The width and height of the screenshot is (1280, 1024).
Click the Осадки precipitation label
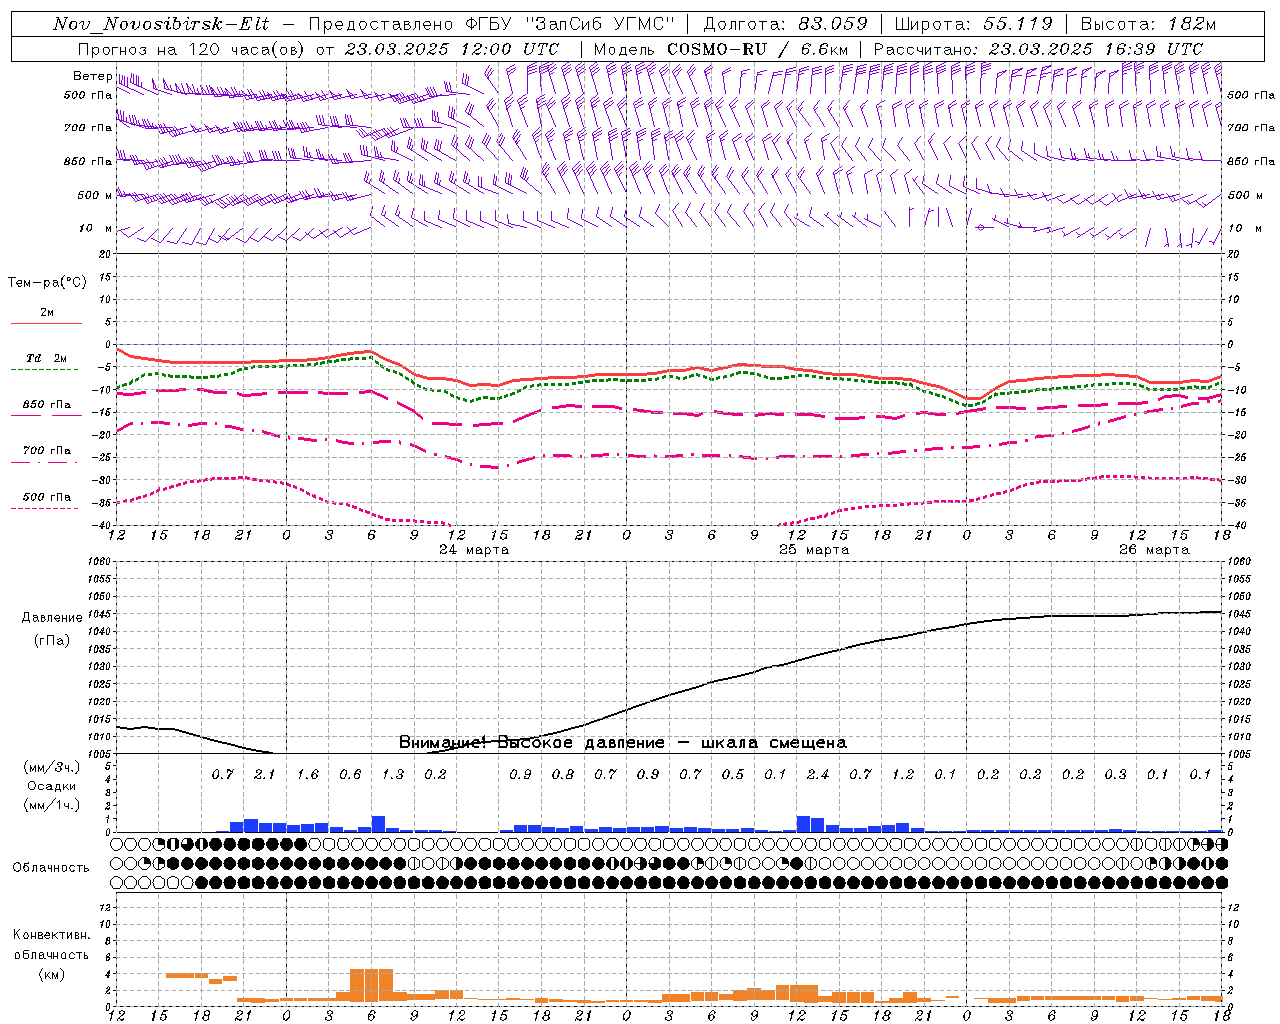(51, 786)
